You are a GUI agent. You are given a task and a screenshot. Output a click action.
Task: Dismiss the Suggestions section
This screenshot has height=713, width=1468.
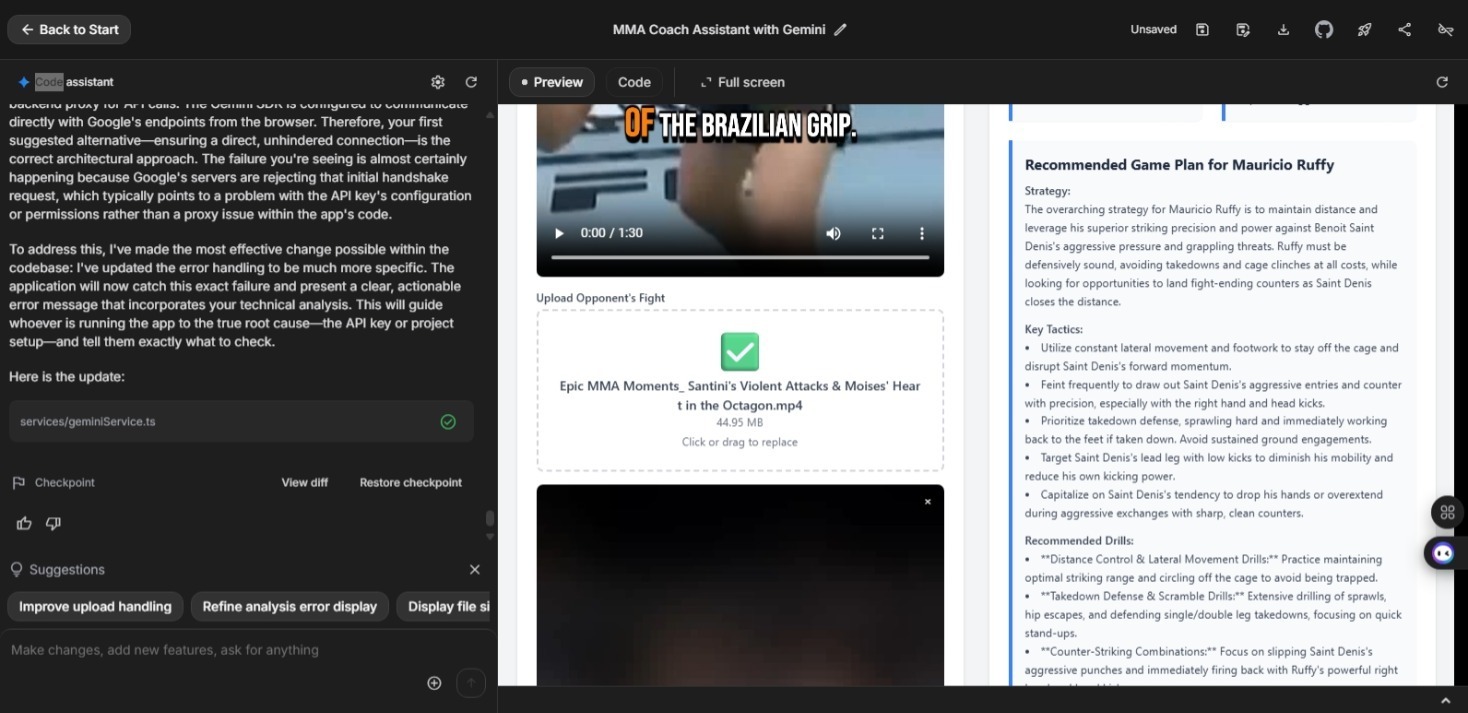point(475,569)
